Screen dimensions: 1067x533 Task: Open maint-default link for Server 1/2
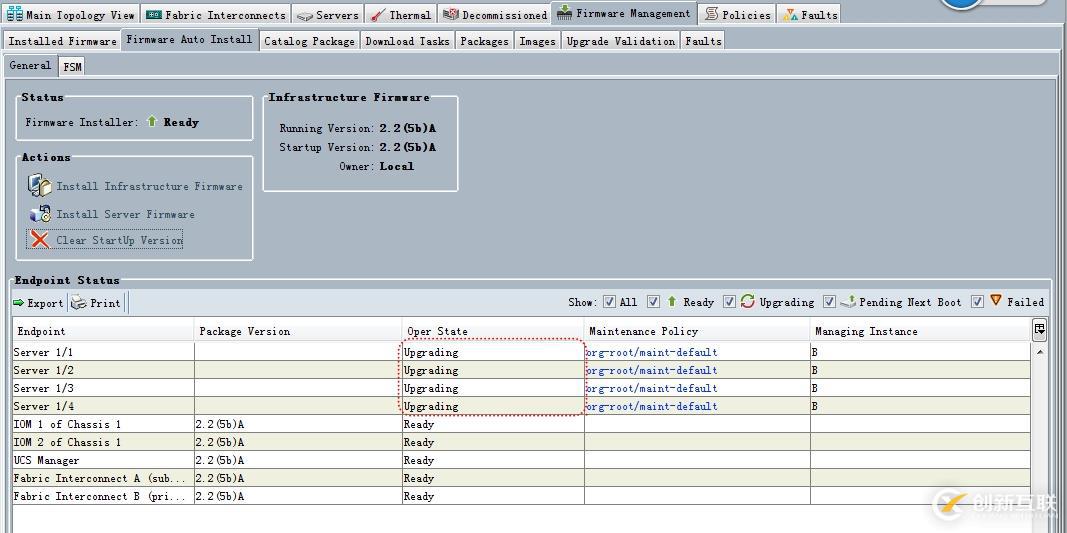pyautogui.click(x=651, y=370)
